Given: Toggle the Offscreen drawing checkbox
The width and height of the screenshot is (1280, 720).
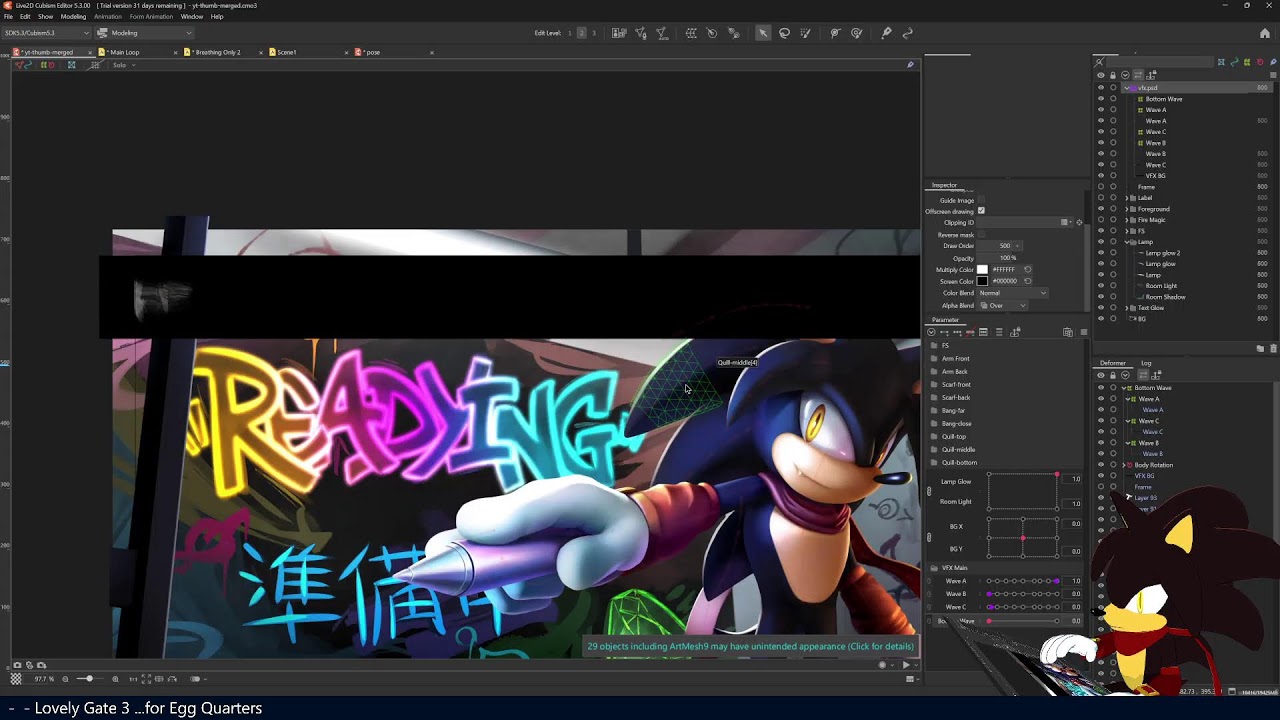Looking at the screenshot, I should click(981, 211).
